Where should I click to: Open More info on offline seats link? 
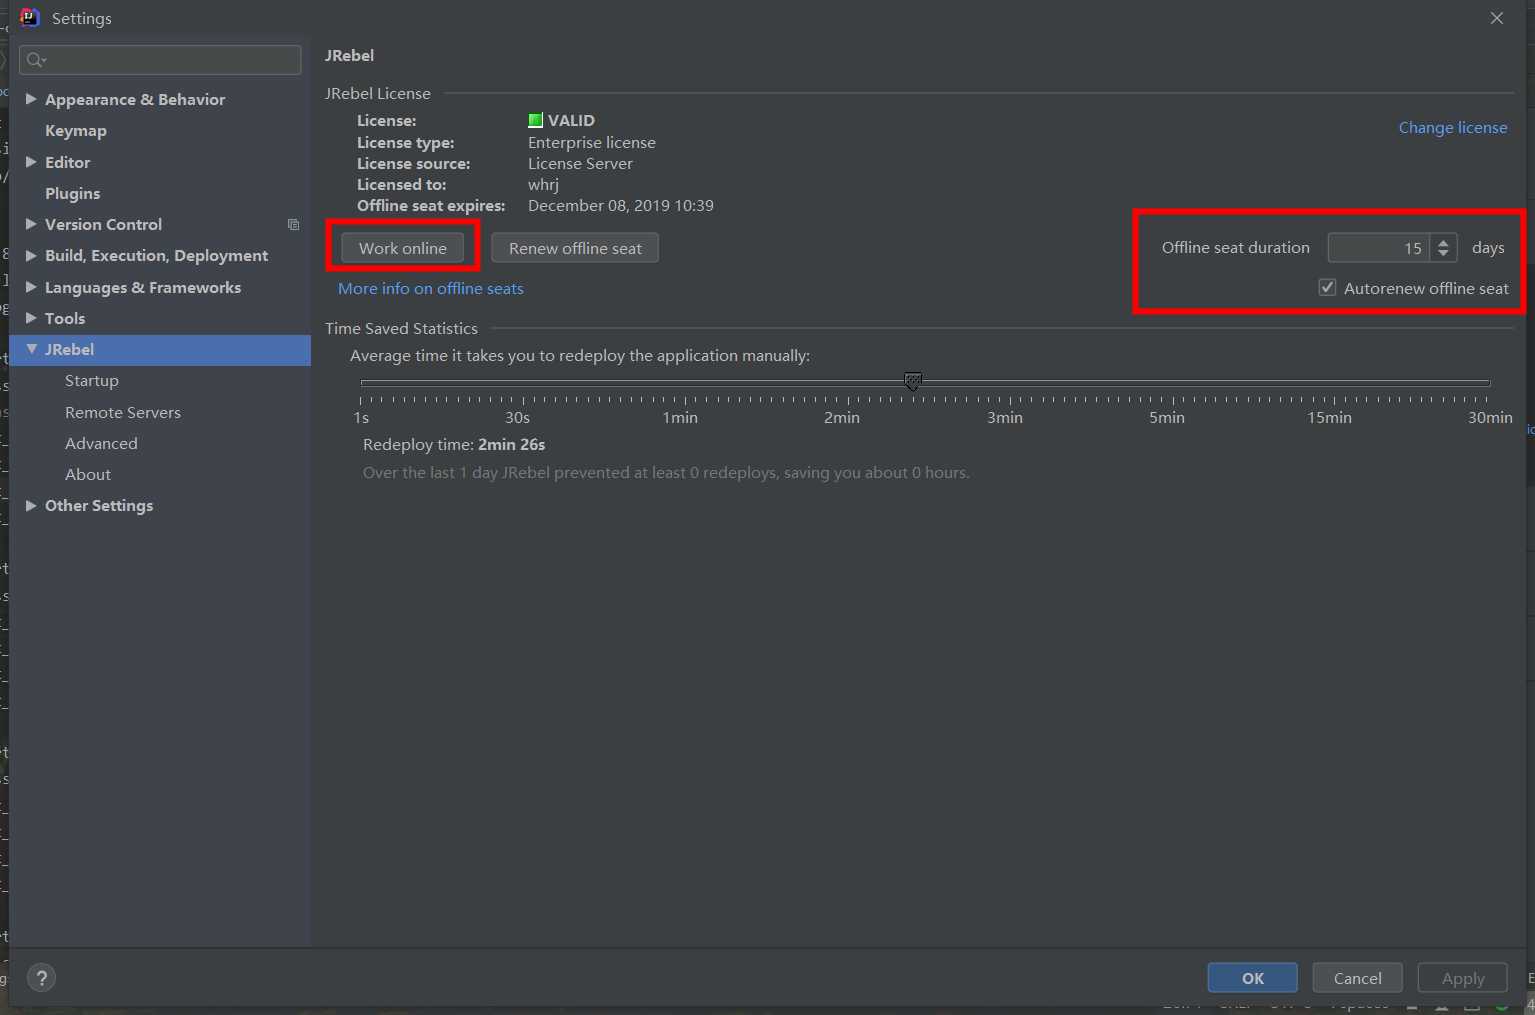(x=431, y=288)
